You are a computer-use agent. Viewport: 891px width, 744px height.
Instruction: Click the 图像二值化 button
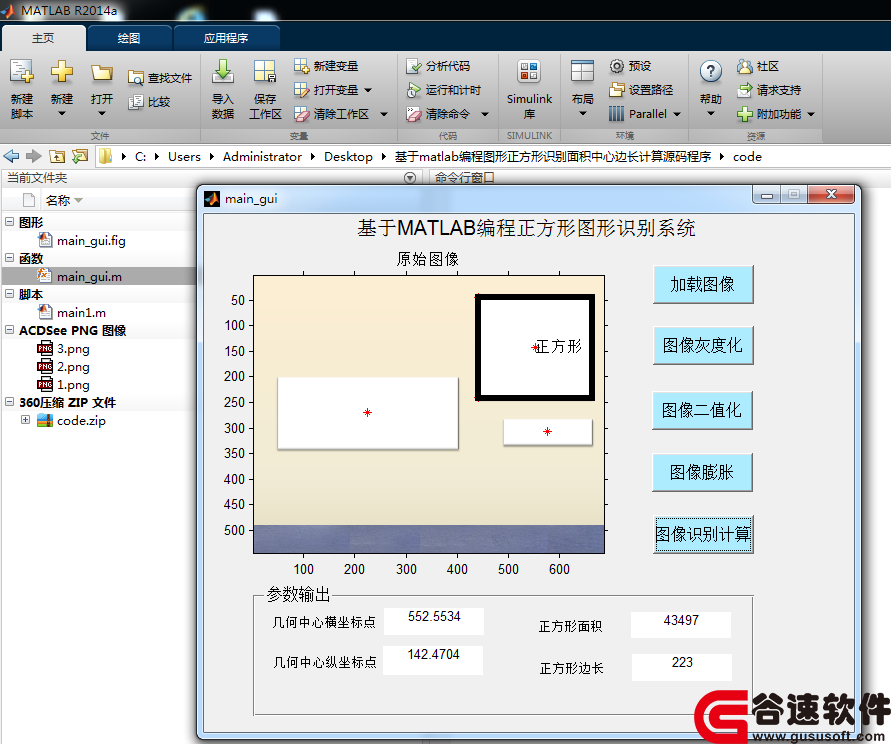click(x=702, y=410)
